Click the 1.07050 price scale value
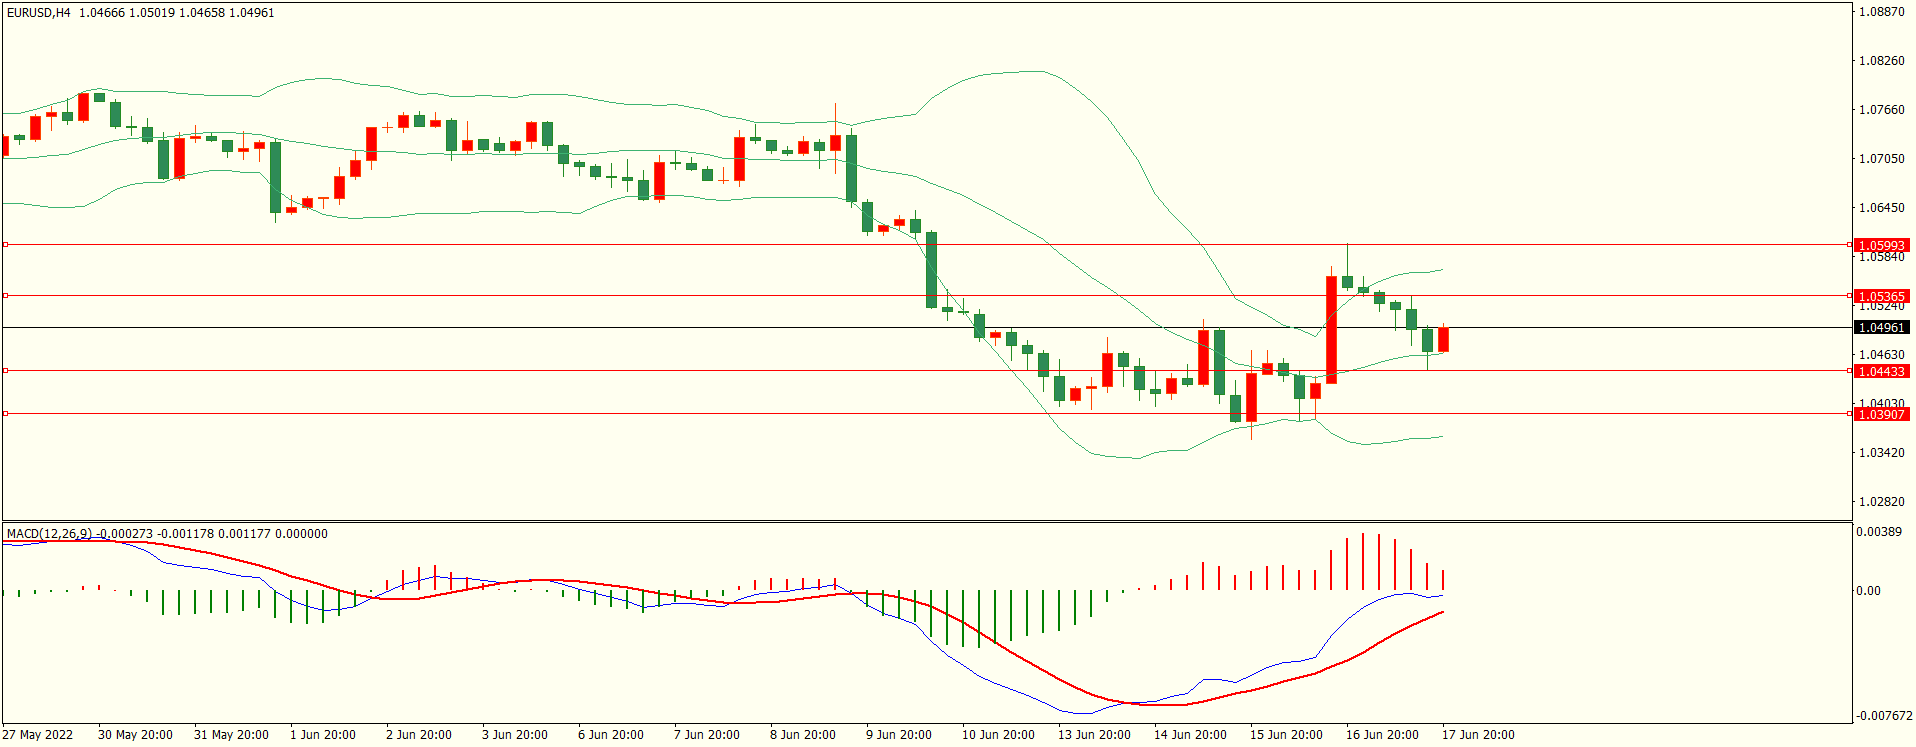Viewport: 1916px width, 747px height. (1881, 159)
